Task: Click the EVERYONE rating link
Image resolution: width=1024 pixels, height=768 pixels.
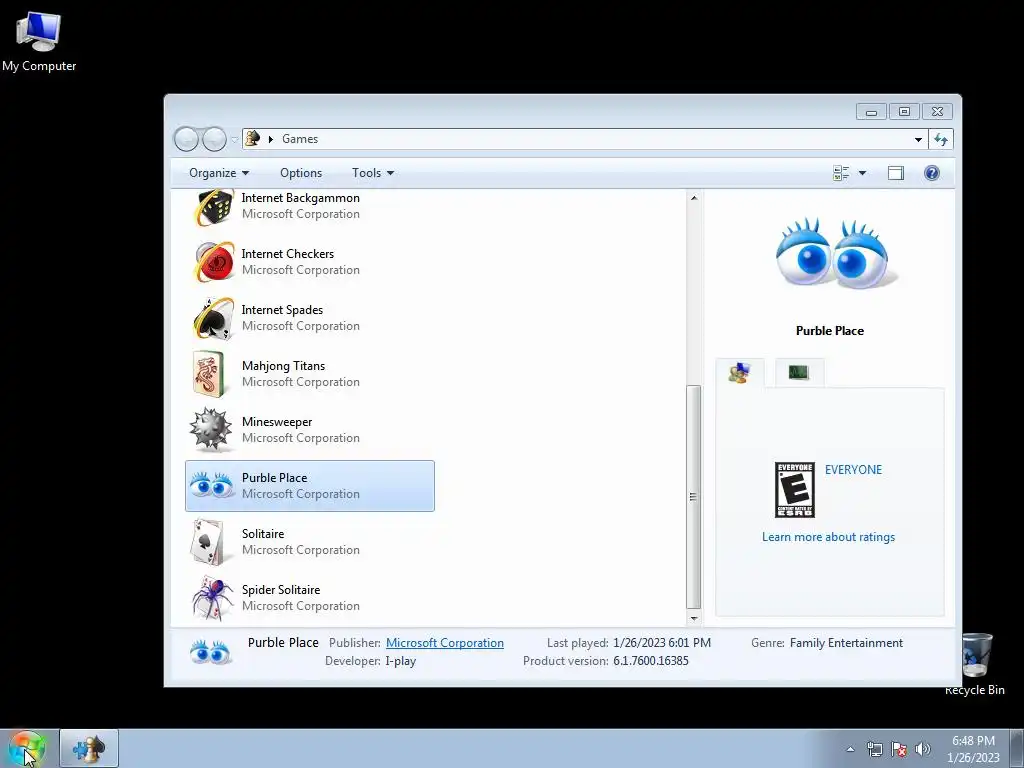Action: 853,470
